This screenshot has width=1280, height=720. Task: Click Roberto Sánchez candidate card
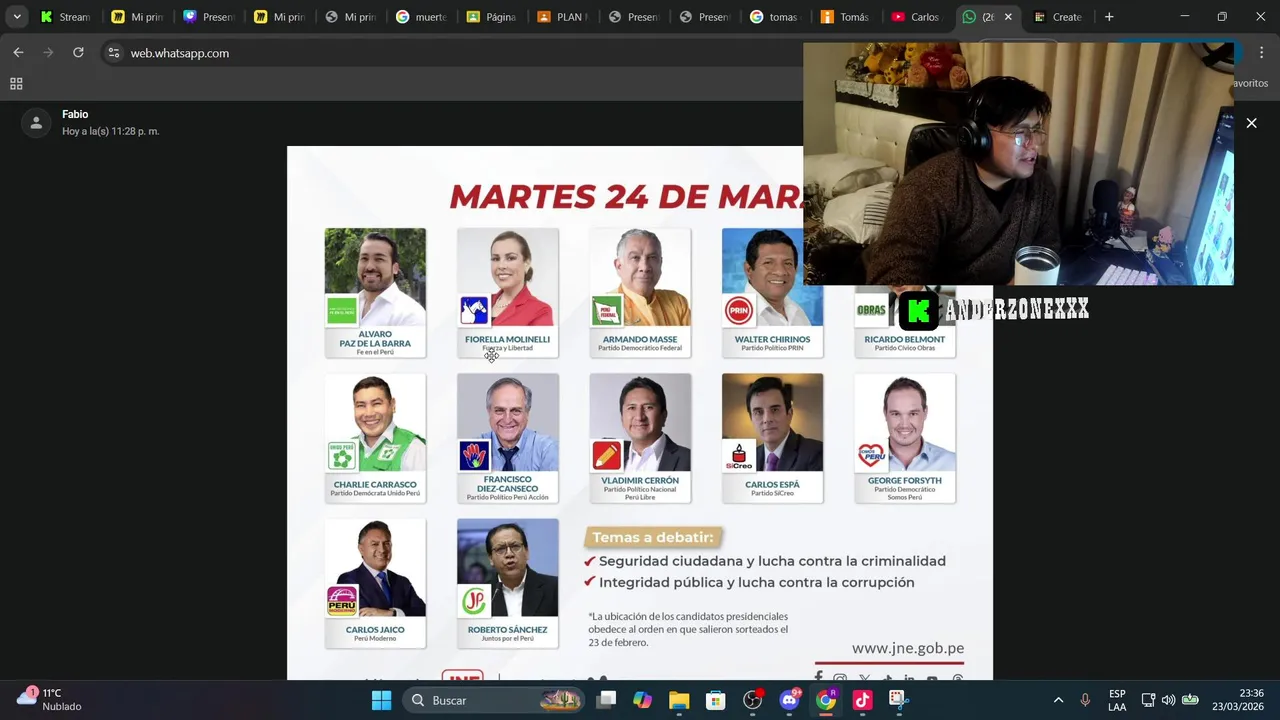tap(508, 583)
